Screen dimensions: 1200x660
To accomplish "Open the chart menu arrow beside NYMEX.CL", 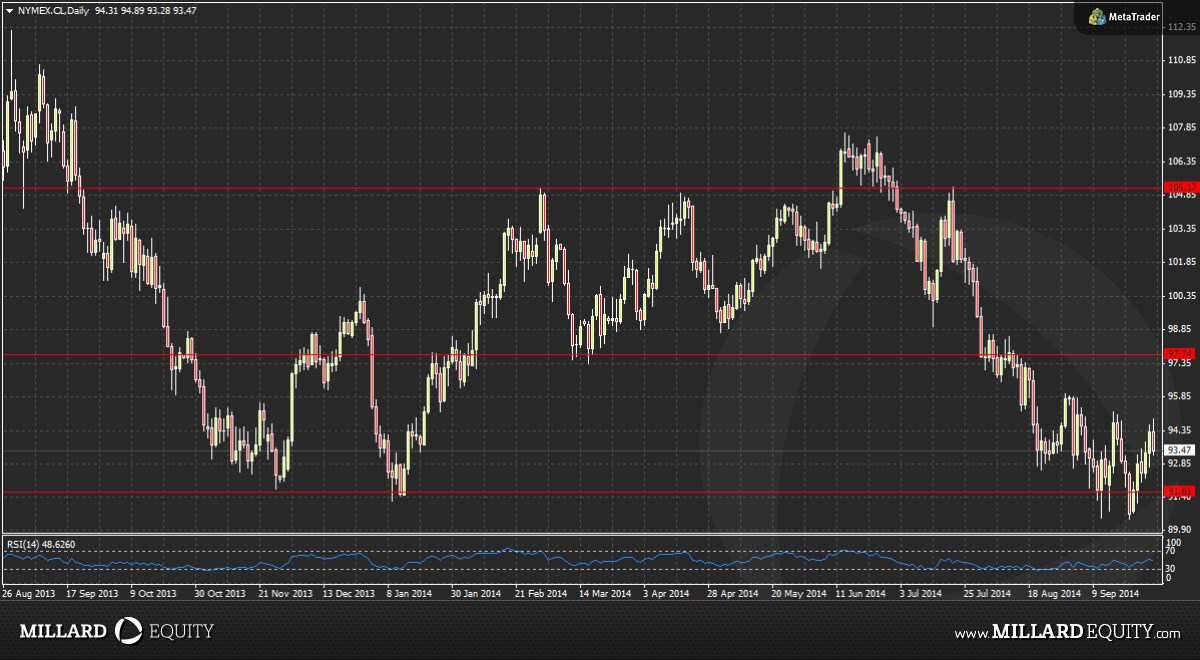I will 9,9.
